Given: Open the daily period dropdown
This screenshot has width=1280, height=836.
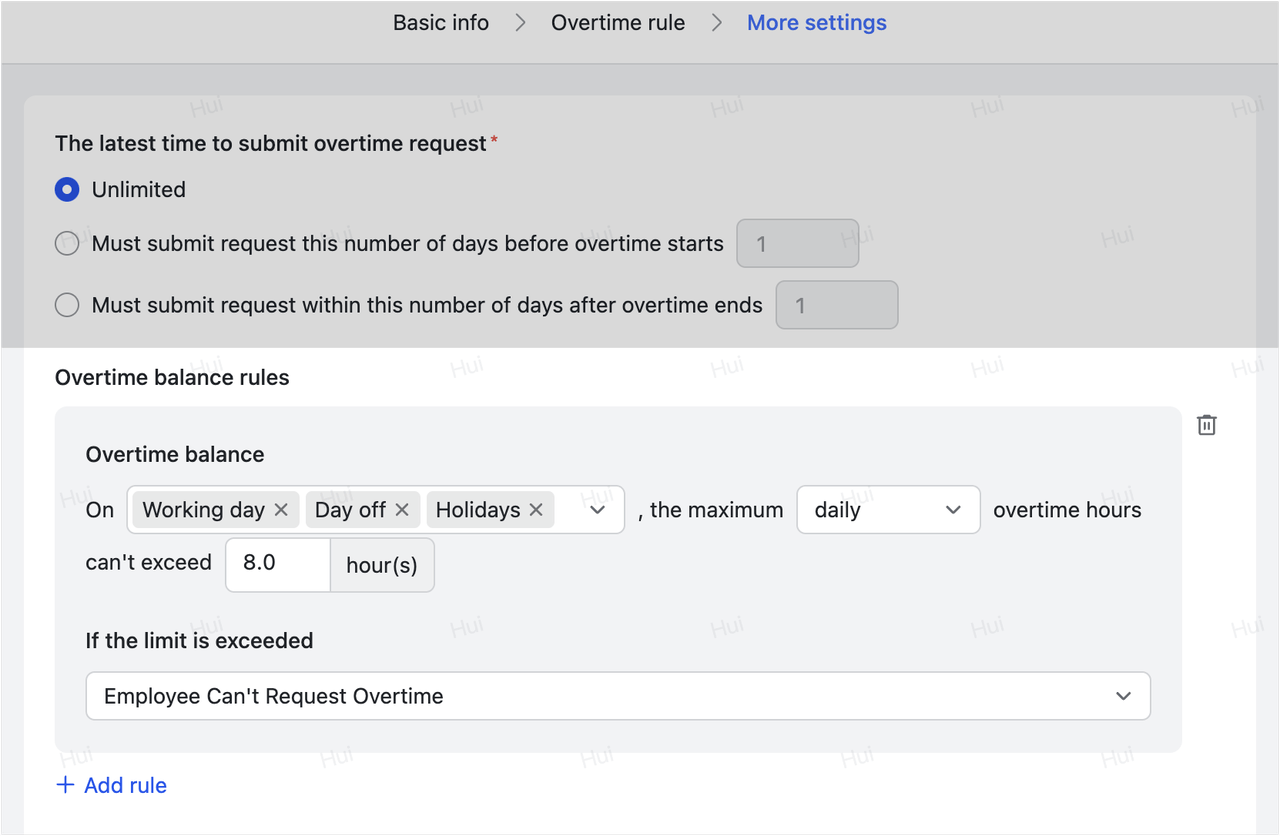Looking at the screenshot, I should 888,510.
